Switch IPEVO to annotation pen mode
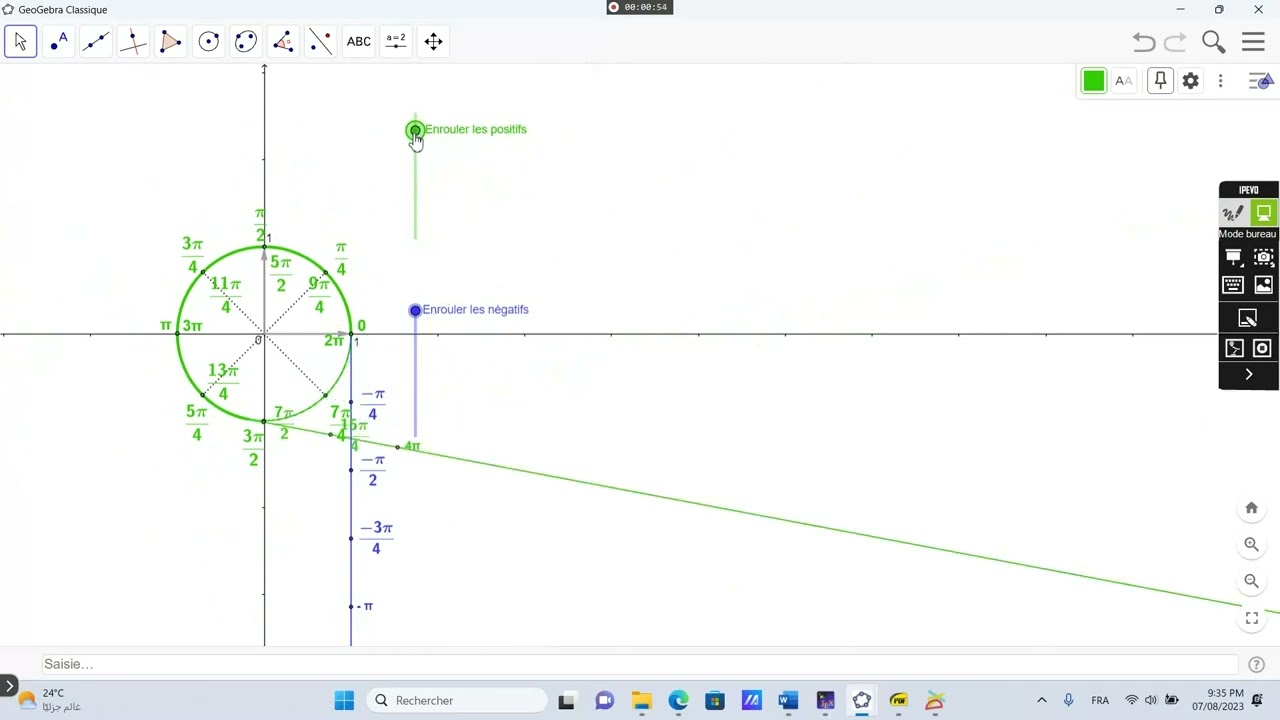Screen dimensions: 1280x720 click(x=1234, y=213)
